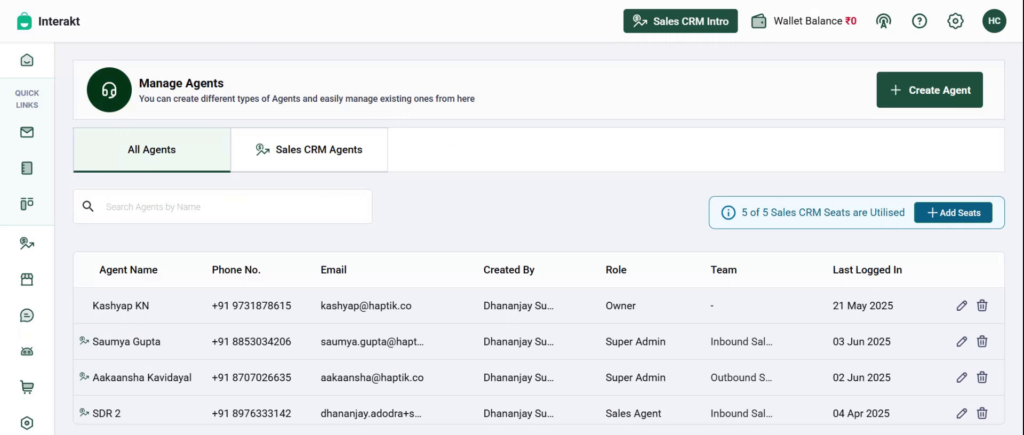The height and width of the screenshot is (435, 1024).
Task: Click phone number +91 8853034206
Action: coord(251,342)
